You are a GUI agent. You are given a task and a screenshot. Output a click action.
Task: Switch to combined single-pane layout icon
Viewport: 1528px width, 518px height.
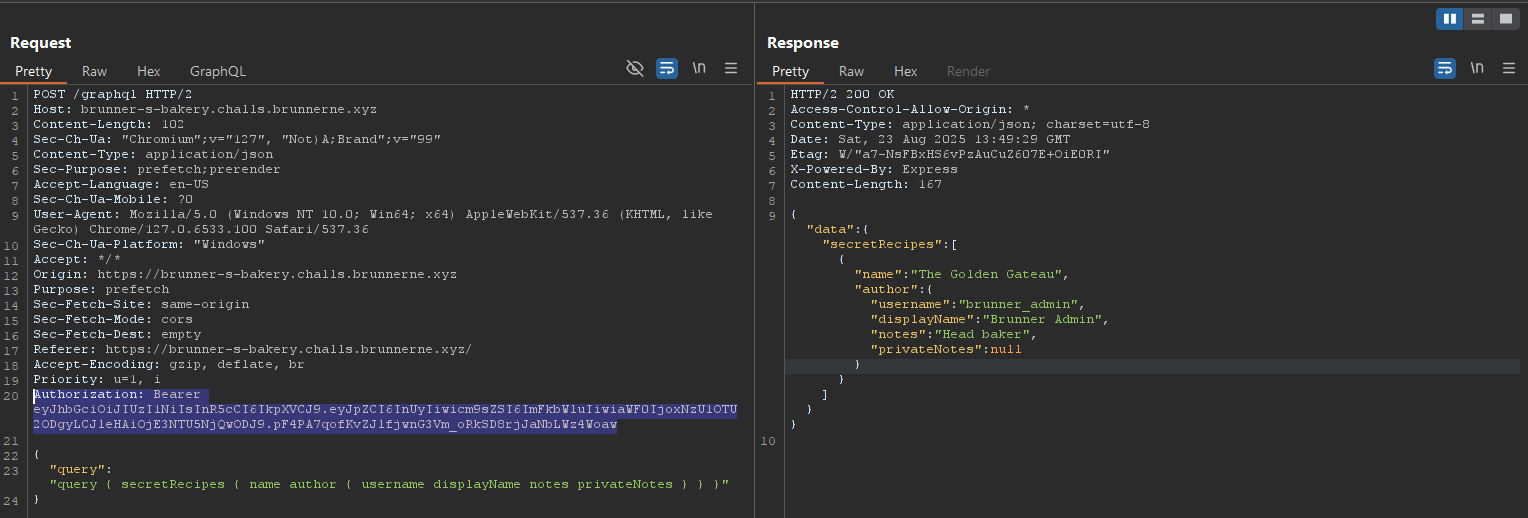(1504, 19)
